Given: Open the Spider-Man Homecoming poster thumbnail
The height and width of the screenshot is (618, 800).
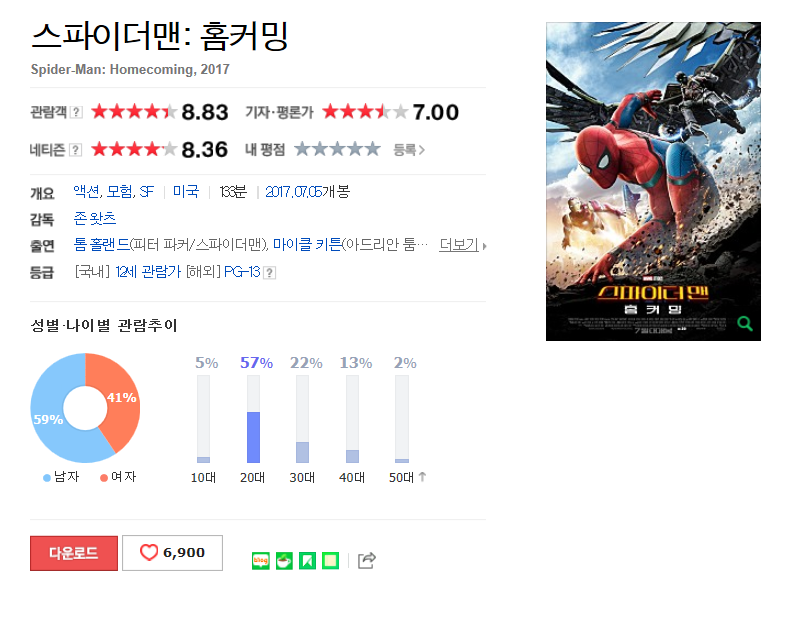Looking at the screenshot, I should point(653,181).
